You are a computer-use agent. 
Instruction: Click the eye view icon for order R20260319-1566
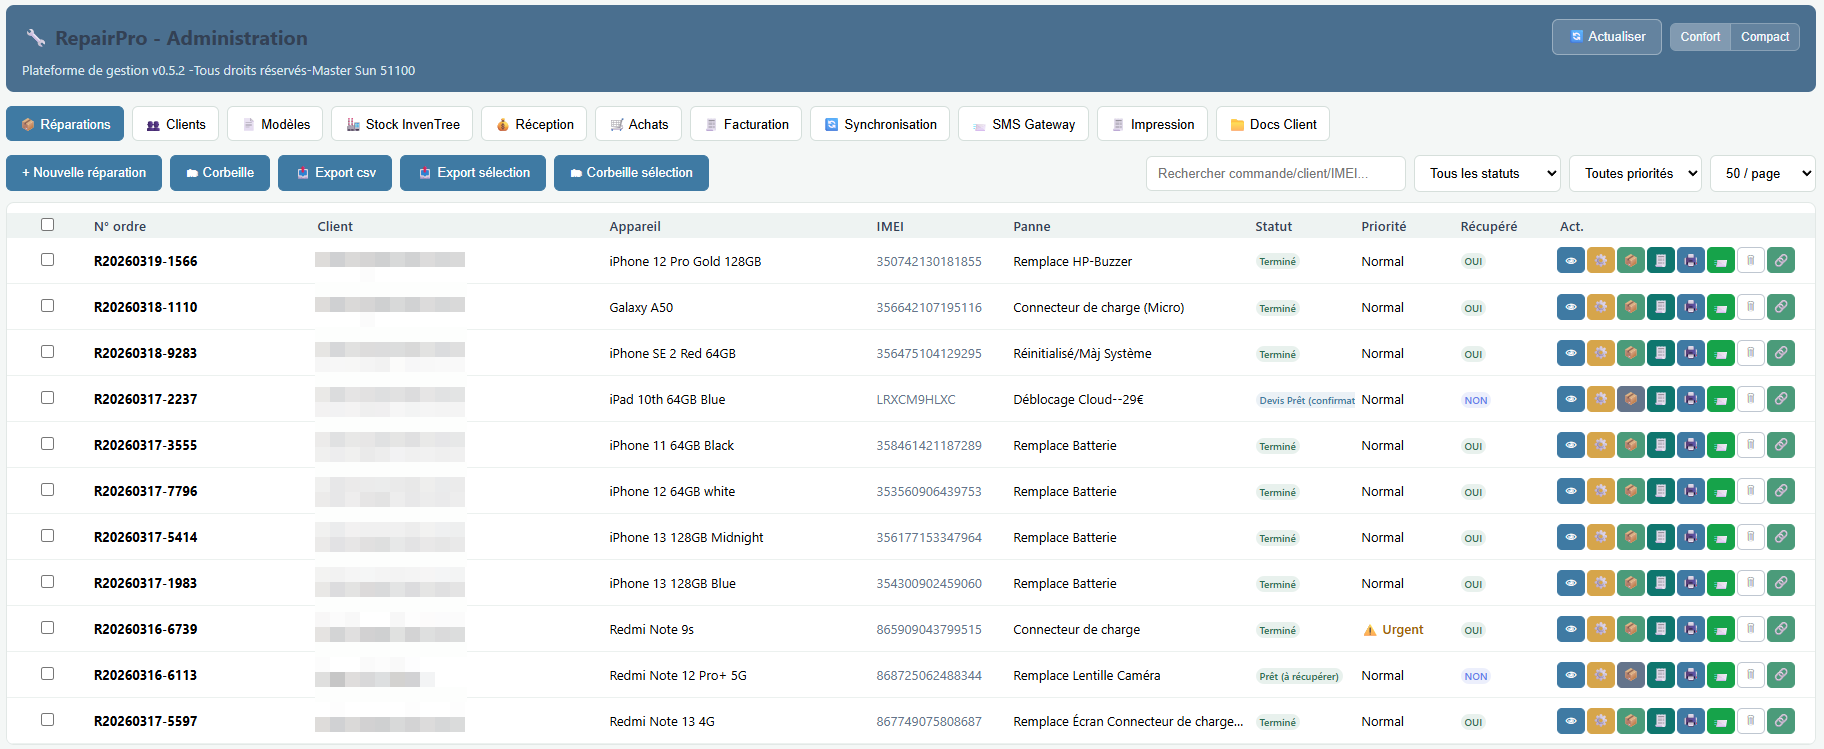point(1570,261)
